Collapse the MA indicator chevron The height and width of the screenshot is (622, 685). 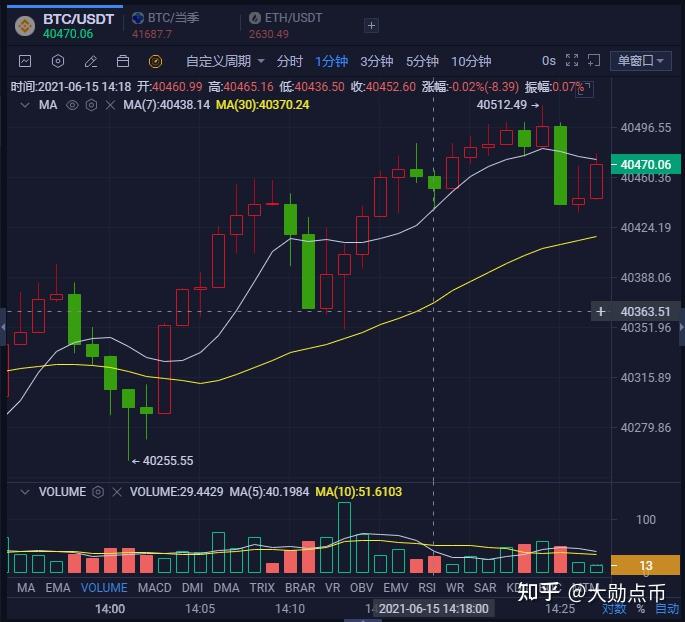(x=25, y=105)
